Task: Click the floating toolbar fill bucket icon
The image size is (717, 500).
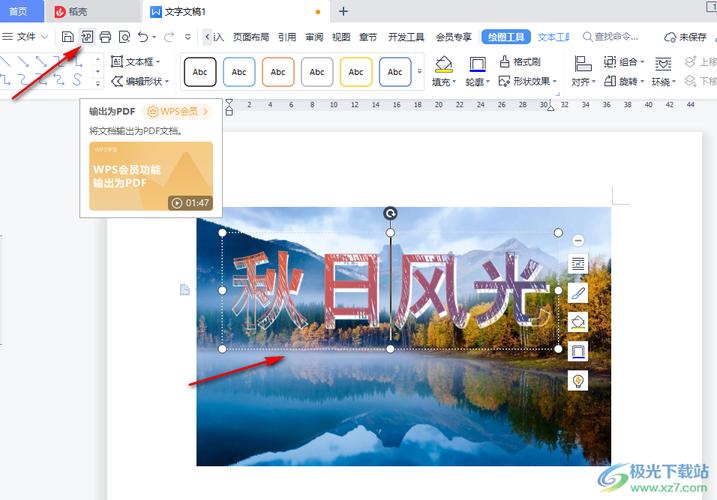Action: tap(578, 322)
